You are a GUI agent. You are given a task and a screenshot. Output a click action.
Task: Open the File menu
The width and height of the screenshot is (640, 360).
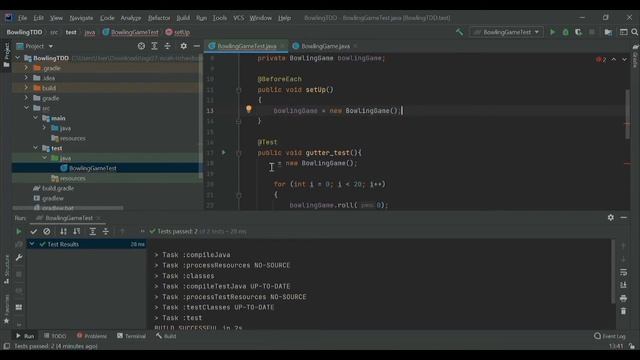[22, 18]
